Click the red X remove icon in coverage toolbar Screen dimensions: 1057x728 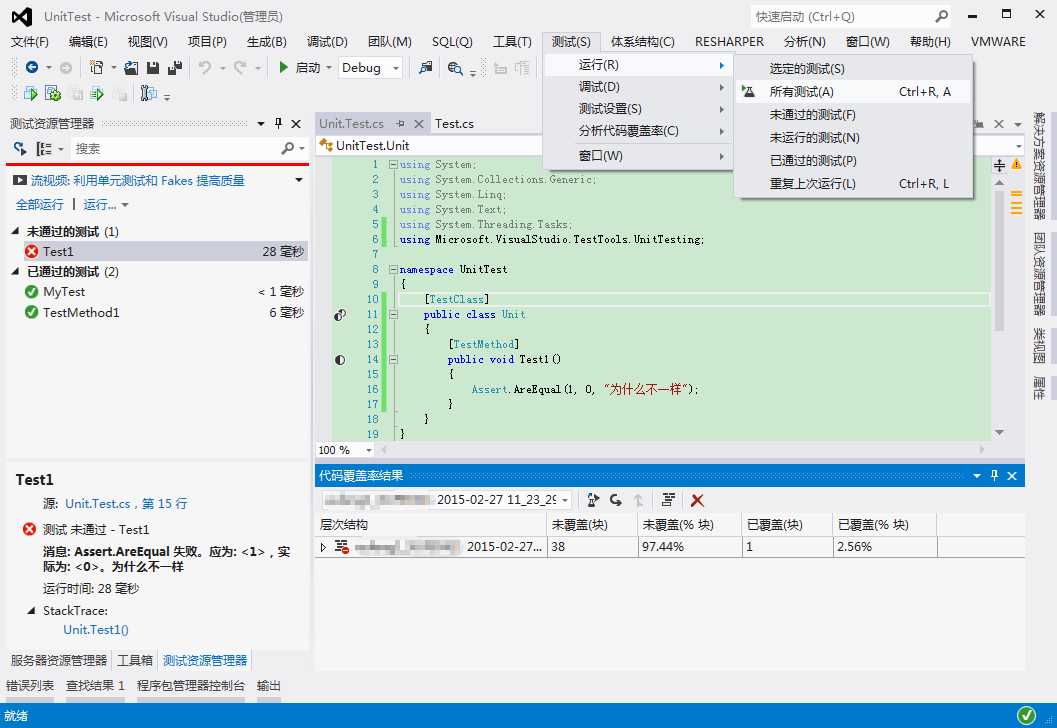697,499
